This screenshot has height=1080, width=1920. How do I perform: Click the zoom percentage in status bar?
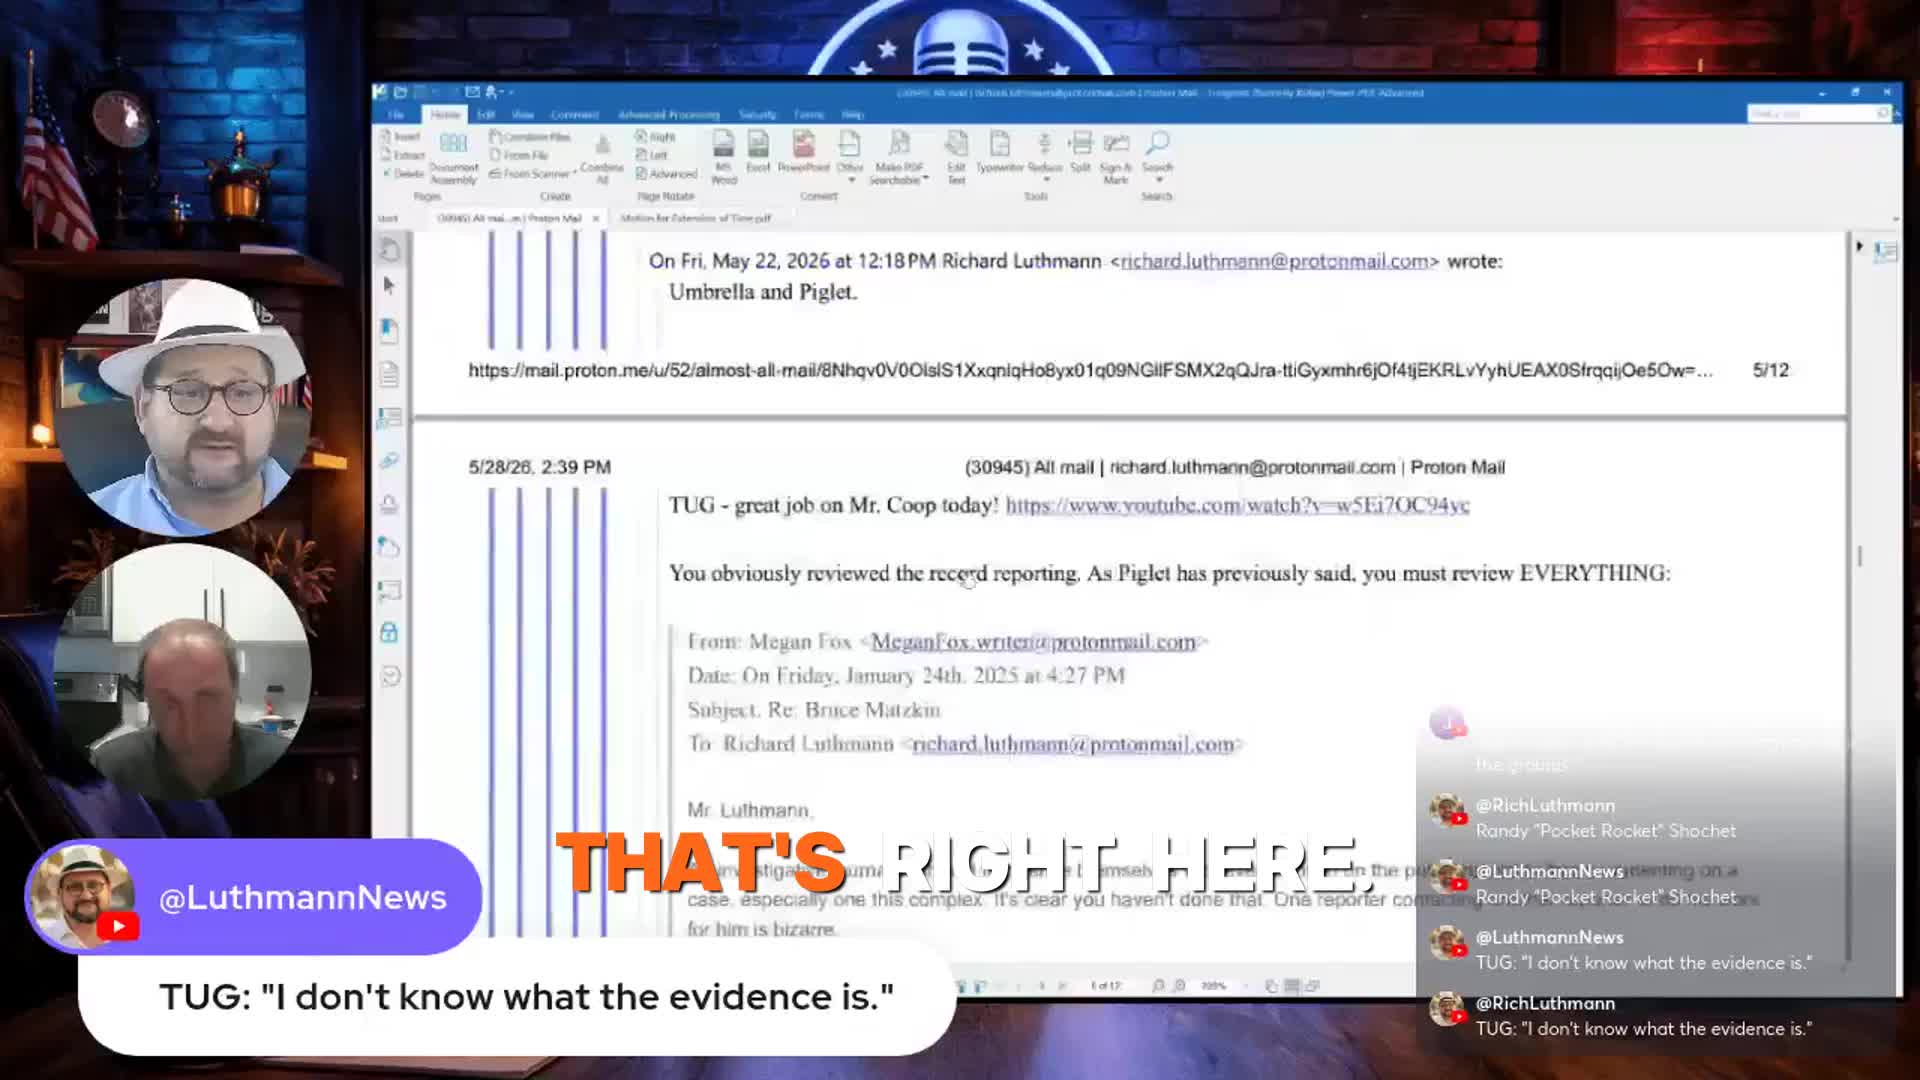pos(1213,986)
